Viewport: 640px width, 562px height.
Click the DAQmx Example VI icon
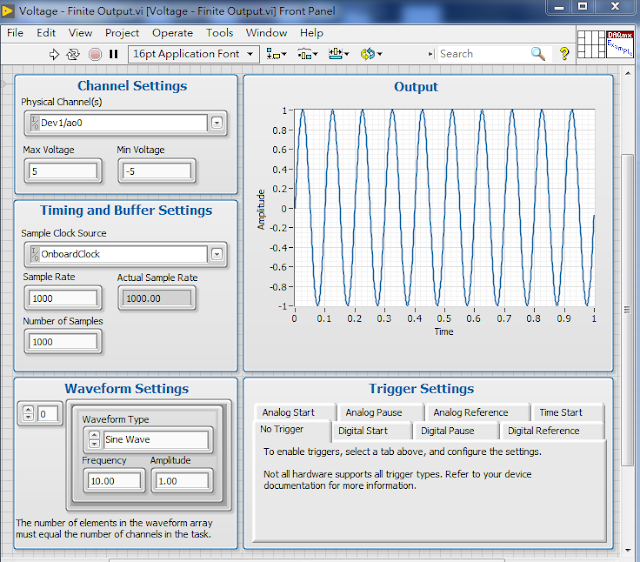pyautogui.click(x=620, y=44)
